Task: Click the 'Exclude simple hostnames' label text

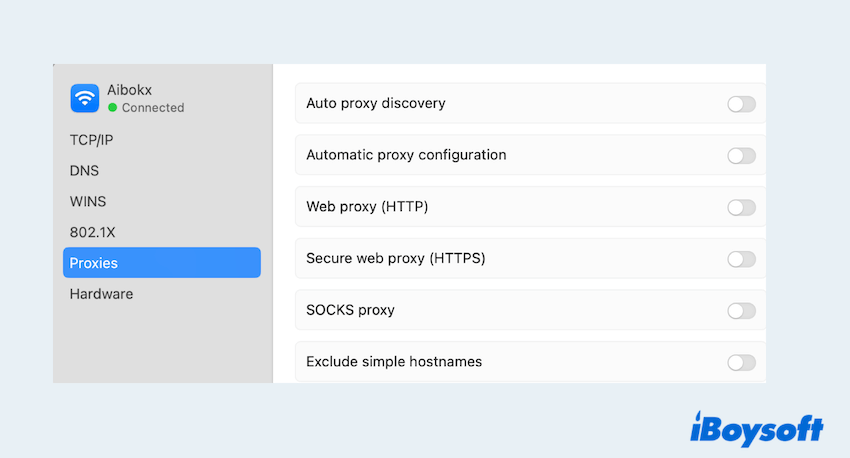Action: pyautogui.click(x=394, y=361)
